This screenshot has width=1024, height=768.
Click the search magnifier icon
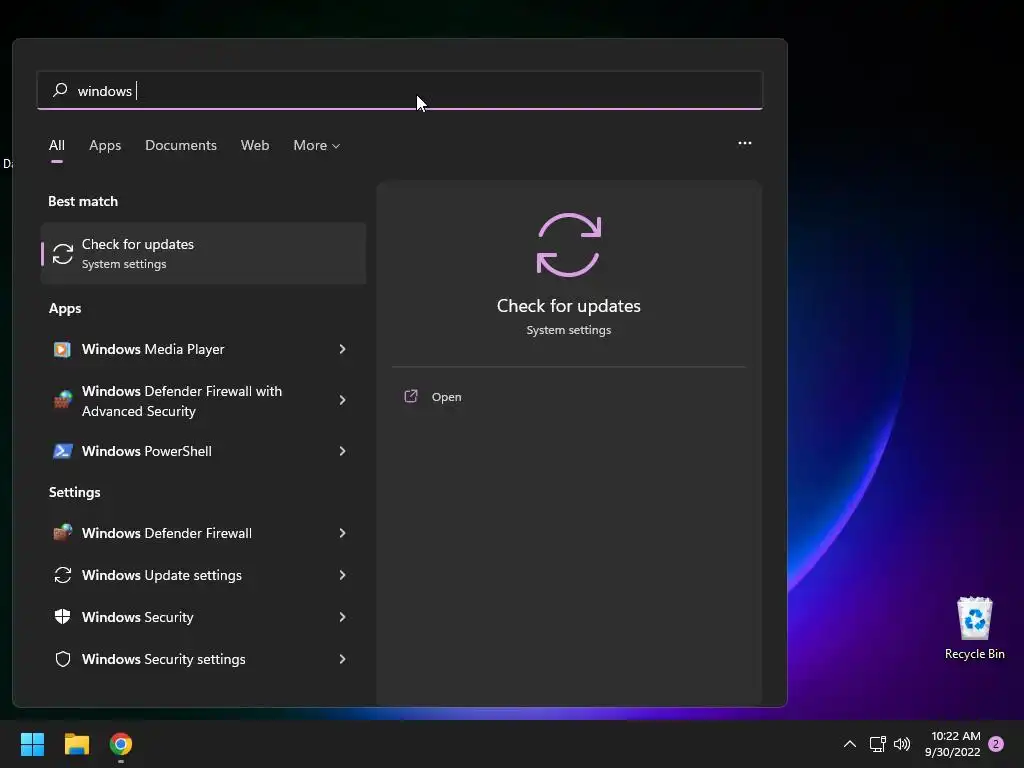(x=60, y=89)
